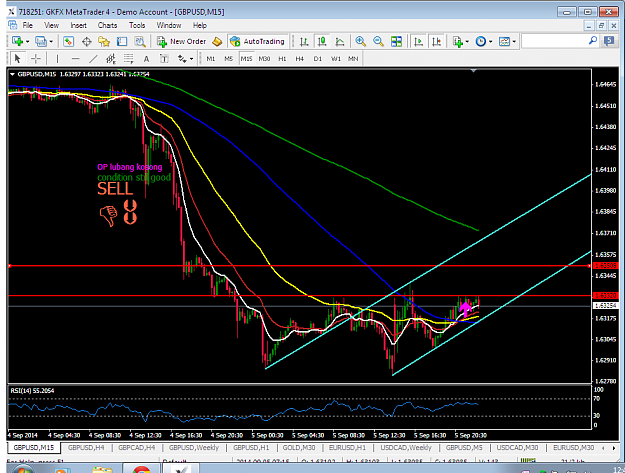Select the Text Label tool
This screenshot has height=473, width=625.
point(164,59)
